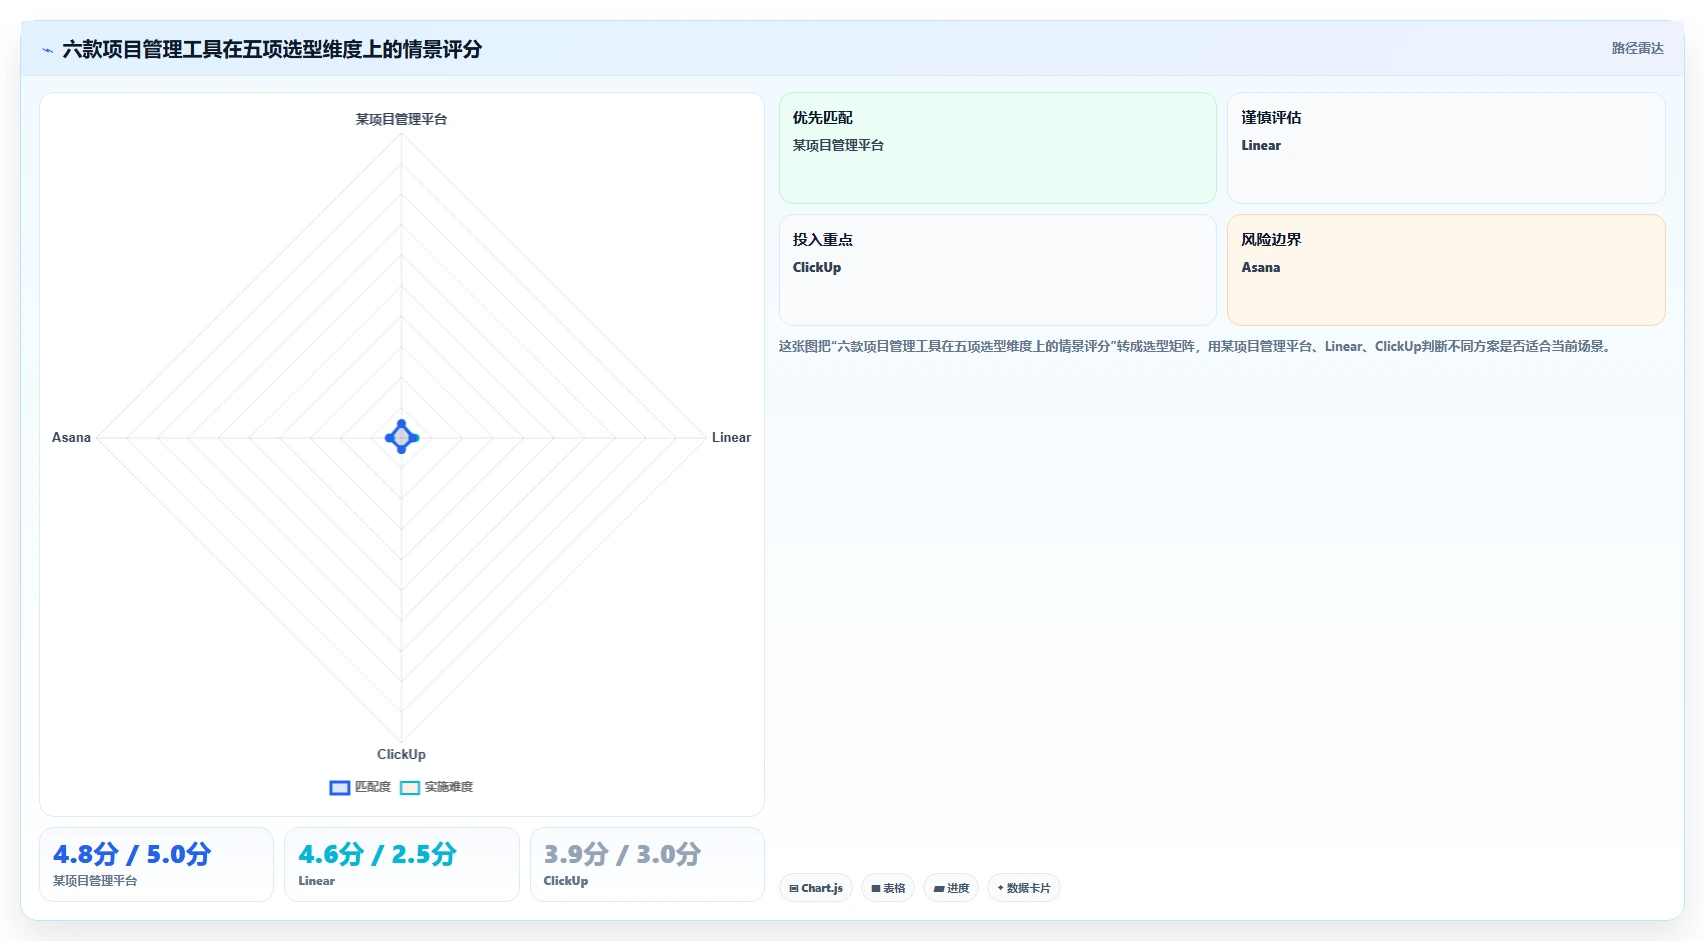Image resolution: width=1705 pixels, height=941 pixels.
Task: Toggle the 匹配度 legend swatch
Action: tap(340, 788)
